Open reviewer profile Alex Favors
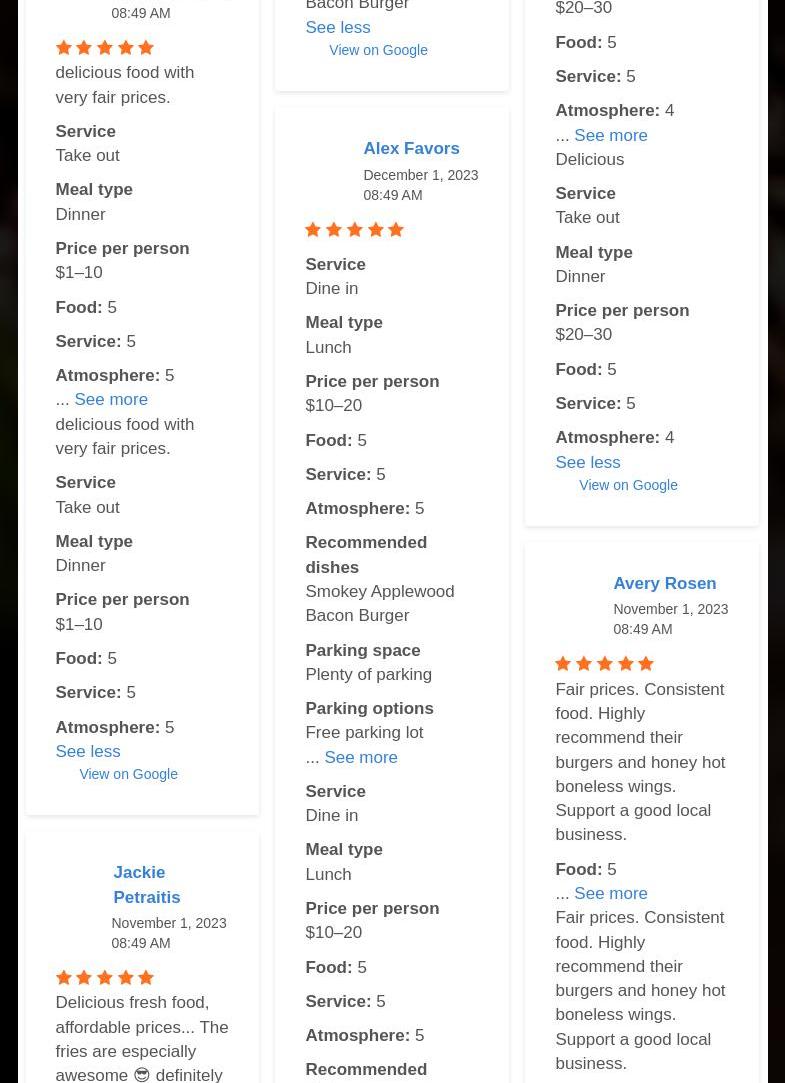 click(x=411, y=148)
